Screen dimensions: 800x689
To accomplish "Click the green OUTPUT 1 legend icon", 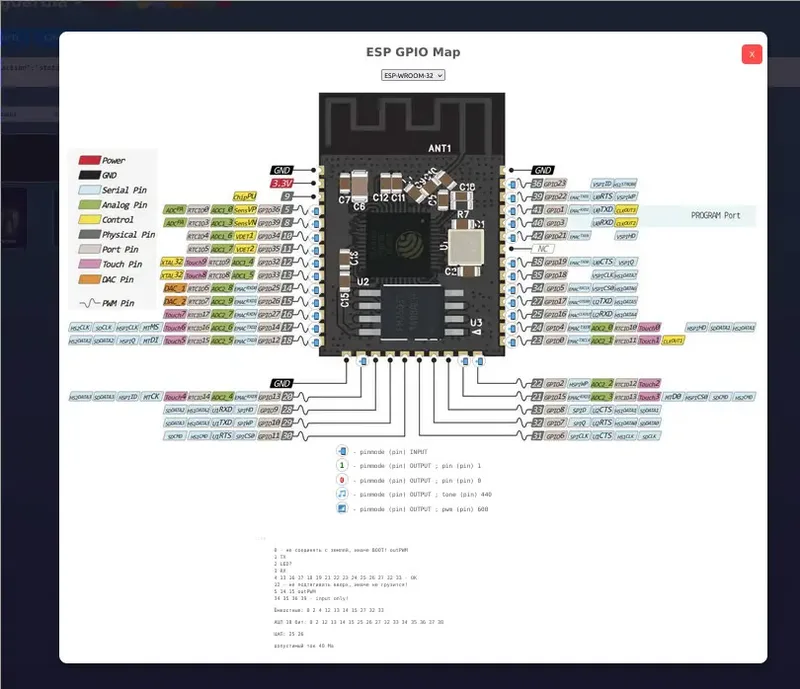I will click(x=342, y=466).
